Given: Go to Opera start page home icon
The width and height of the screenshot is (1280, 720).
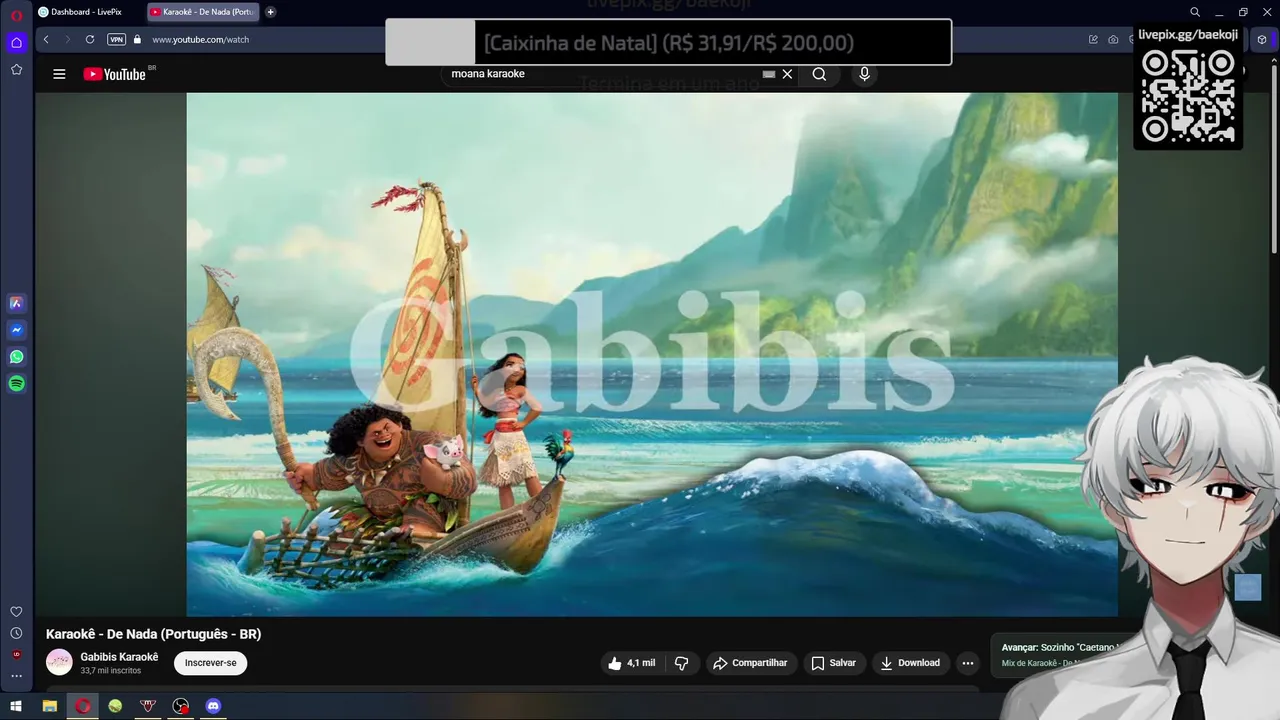Looking at the screenshot, I should pyautogui.click(x=16, y=42).
